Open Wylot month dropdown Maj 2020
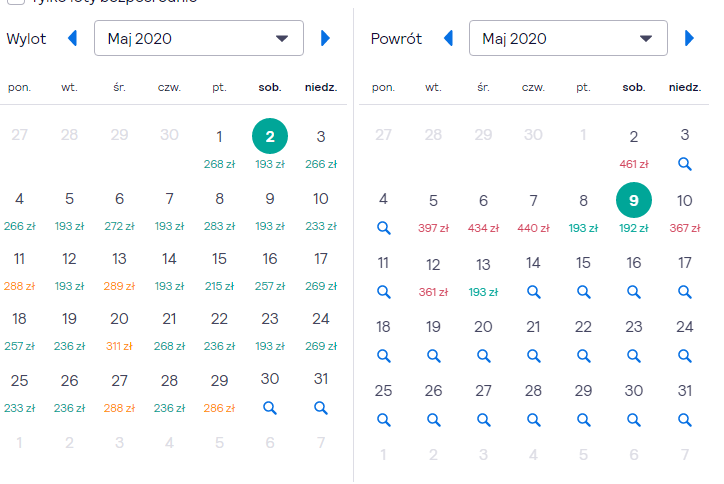The image size is (724, 484). [x=199, y=38]
